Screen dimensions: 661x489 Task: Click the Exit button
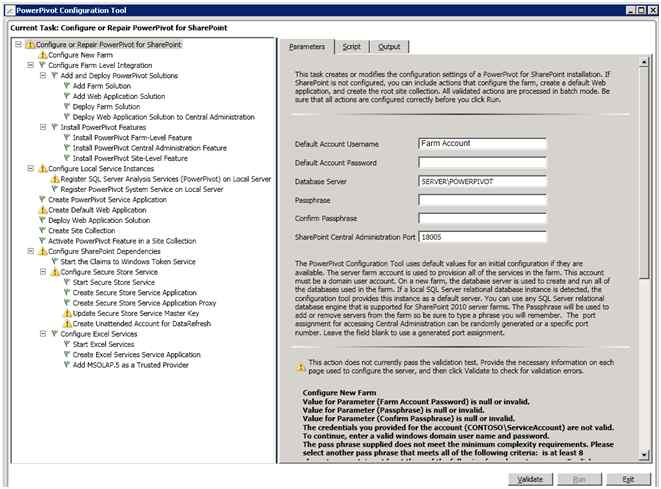pyautogui.click(x=628, y=479)
